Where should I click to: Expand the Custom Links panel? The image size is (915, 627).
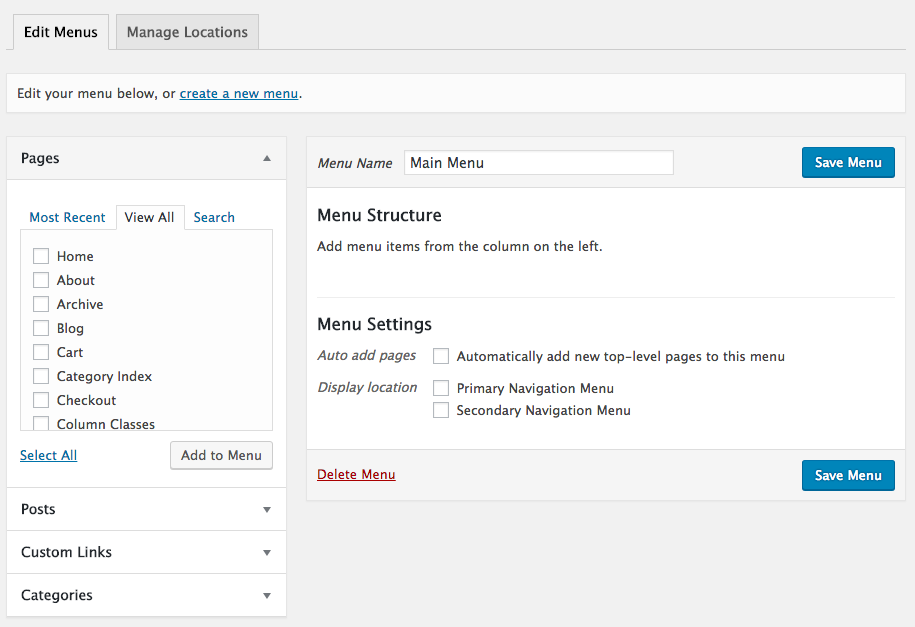[x=266, y=552]
